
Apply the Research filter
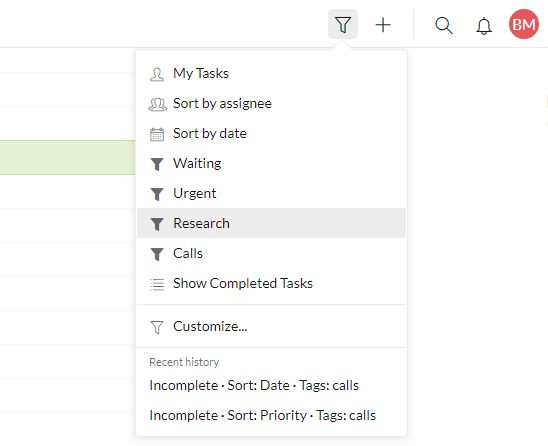(272, 223)
